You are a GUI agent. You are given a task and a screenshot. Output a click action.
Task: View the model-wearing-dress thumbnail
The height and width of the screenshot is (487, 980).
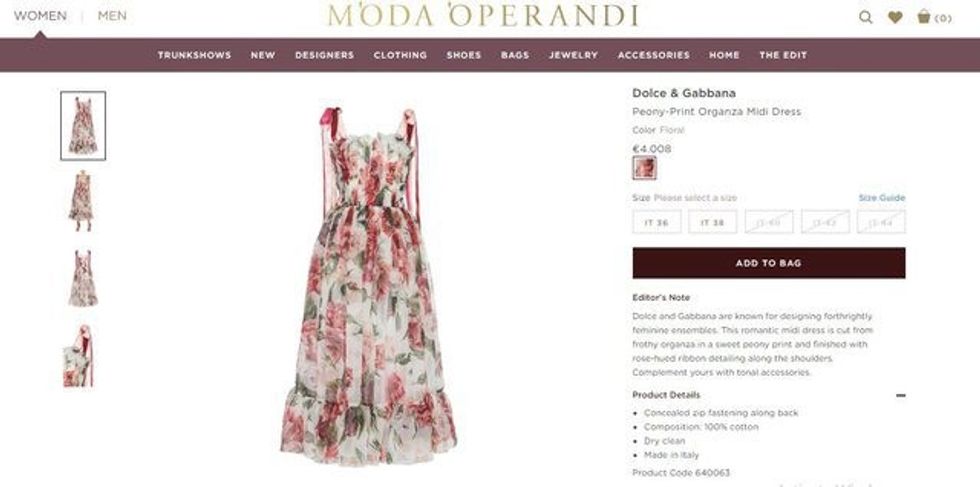(81, 201)
